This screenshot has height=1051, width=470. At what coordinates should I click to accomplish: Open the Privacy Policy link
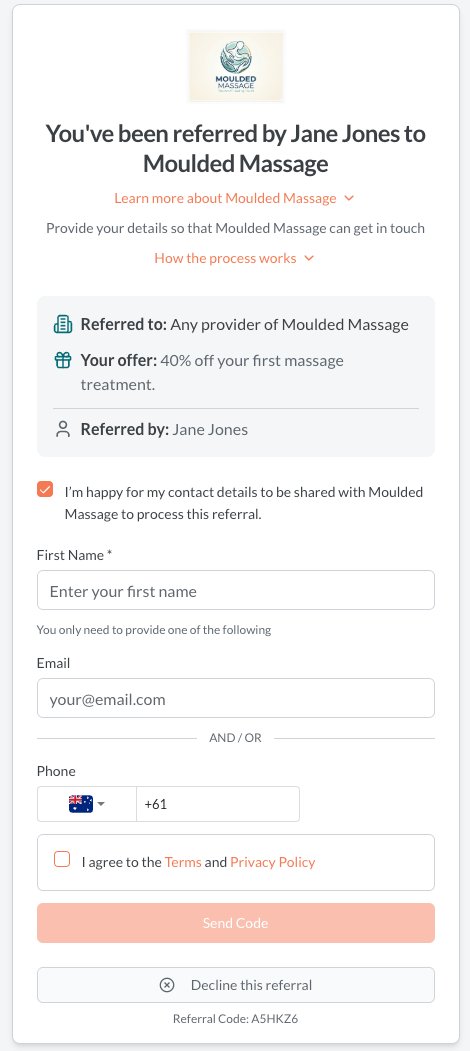tap(273, 862)
